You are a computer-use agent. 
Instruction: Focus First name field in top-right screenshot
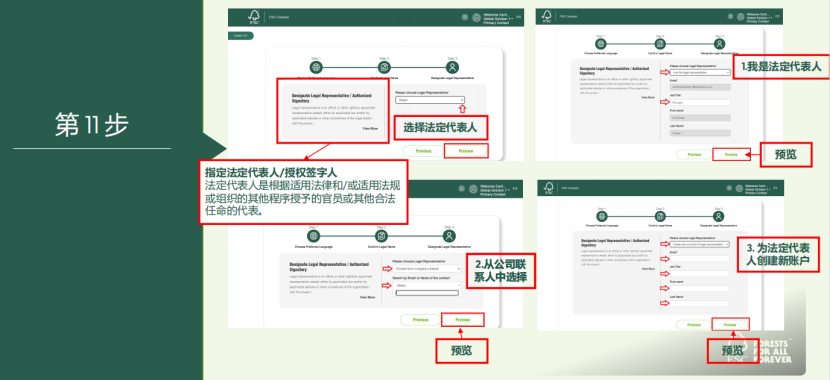(700, 117)
